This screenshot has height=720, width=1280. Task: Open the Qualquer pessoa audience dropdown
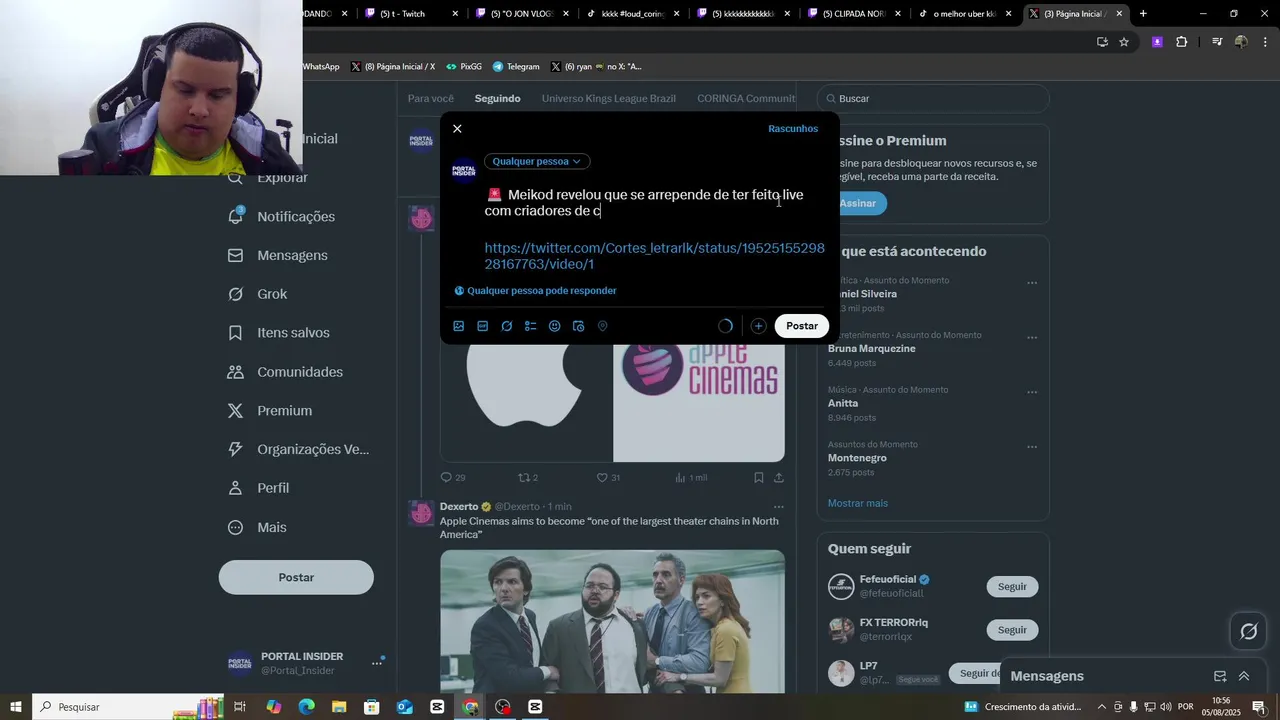click(537, 161)
